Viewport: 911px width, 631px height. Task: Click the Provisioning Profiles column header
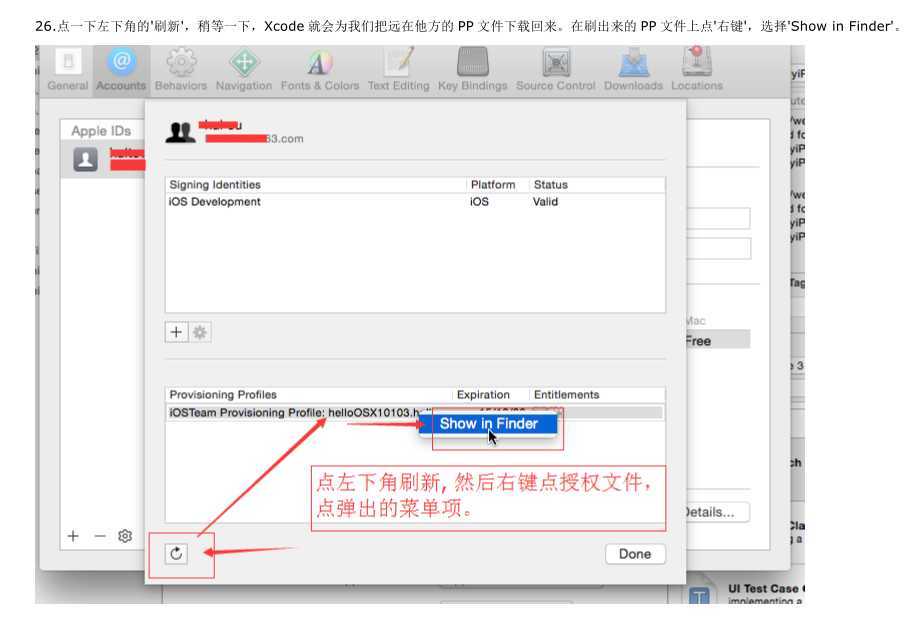pyautogui.click(x=223, y=395)
